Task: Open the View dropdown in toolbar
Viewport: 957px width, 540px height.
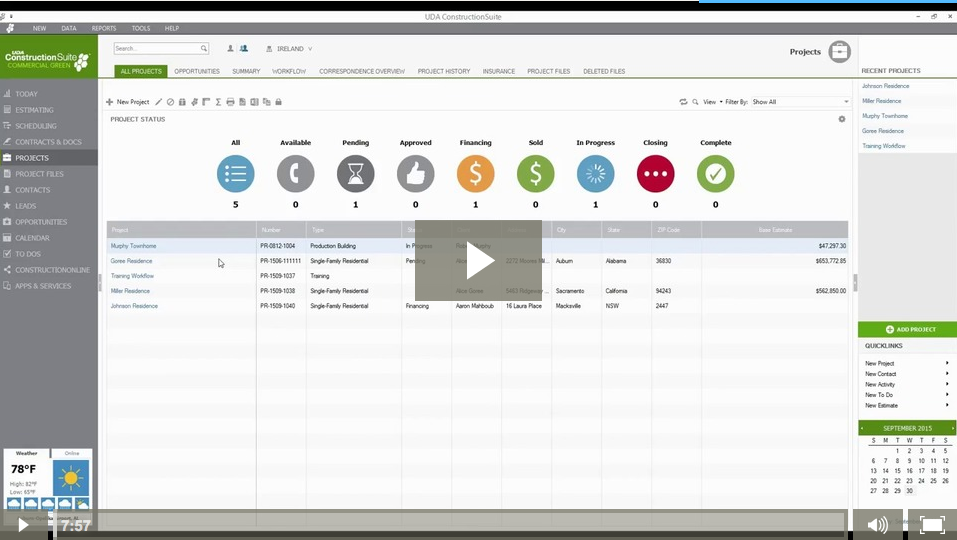Action: pos(712,102)
